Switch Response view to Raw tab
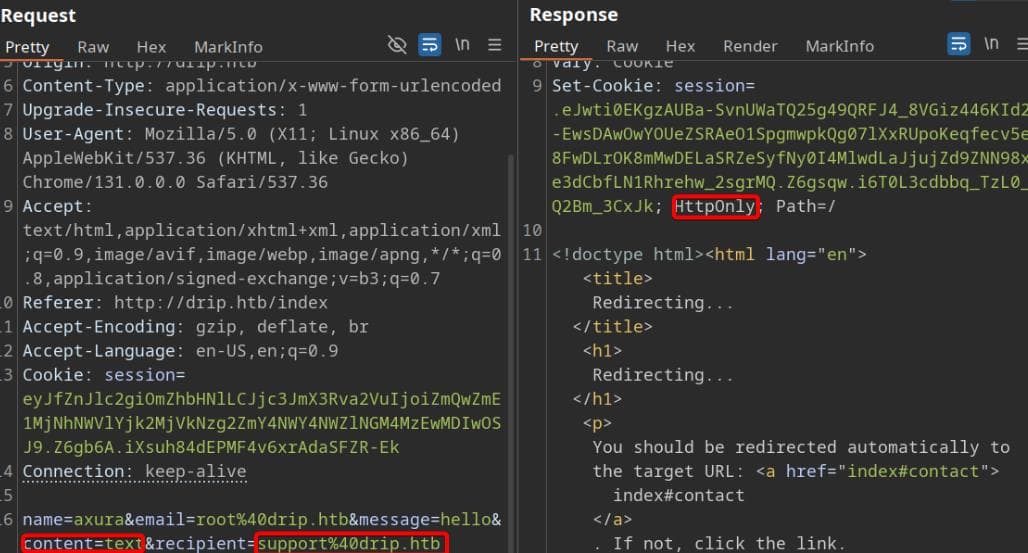This screenshot has height=553, width=1028. coord(621,46)
